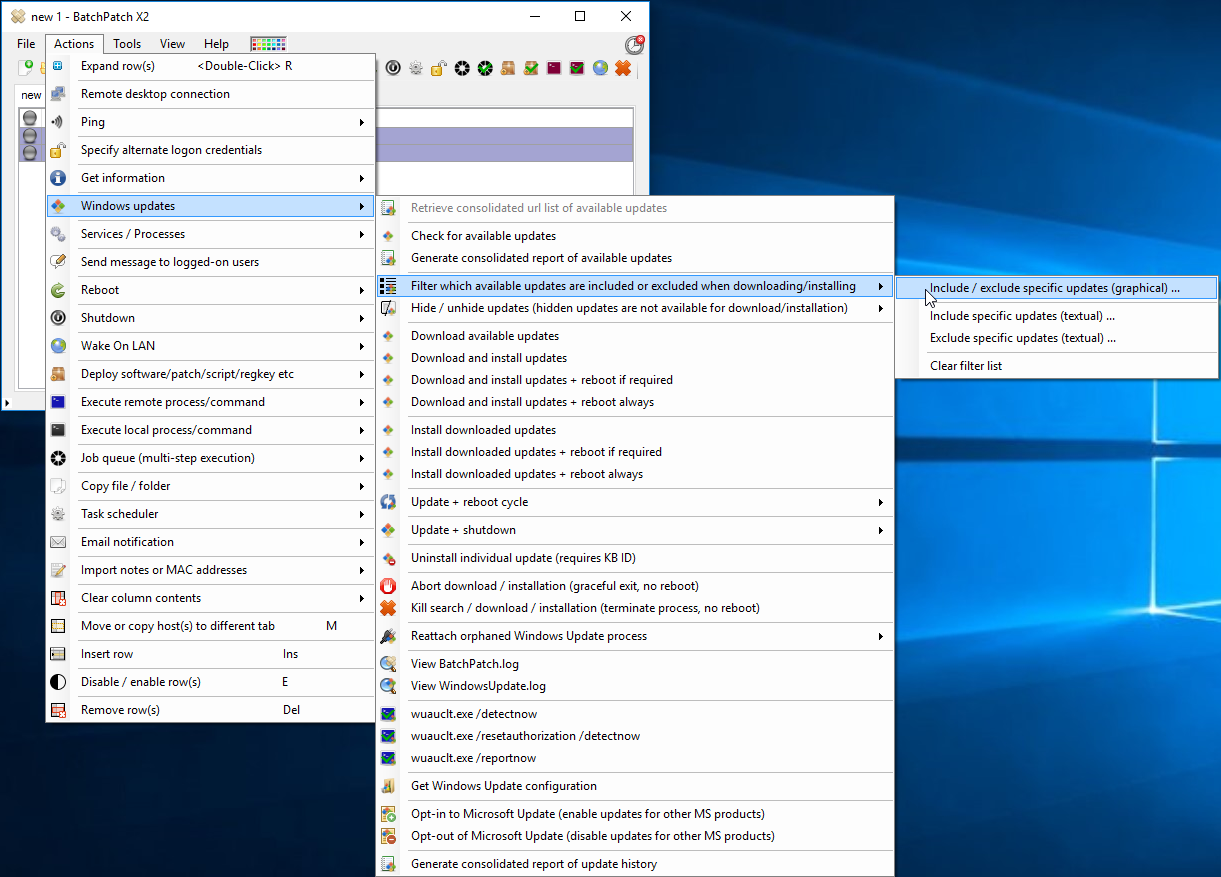Select Include / exclude specific updates (graphical)
Screen dimensions: 1221x877
tap(1056, 288)
